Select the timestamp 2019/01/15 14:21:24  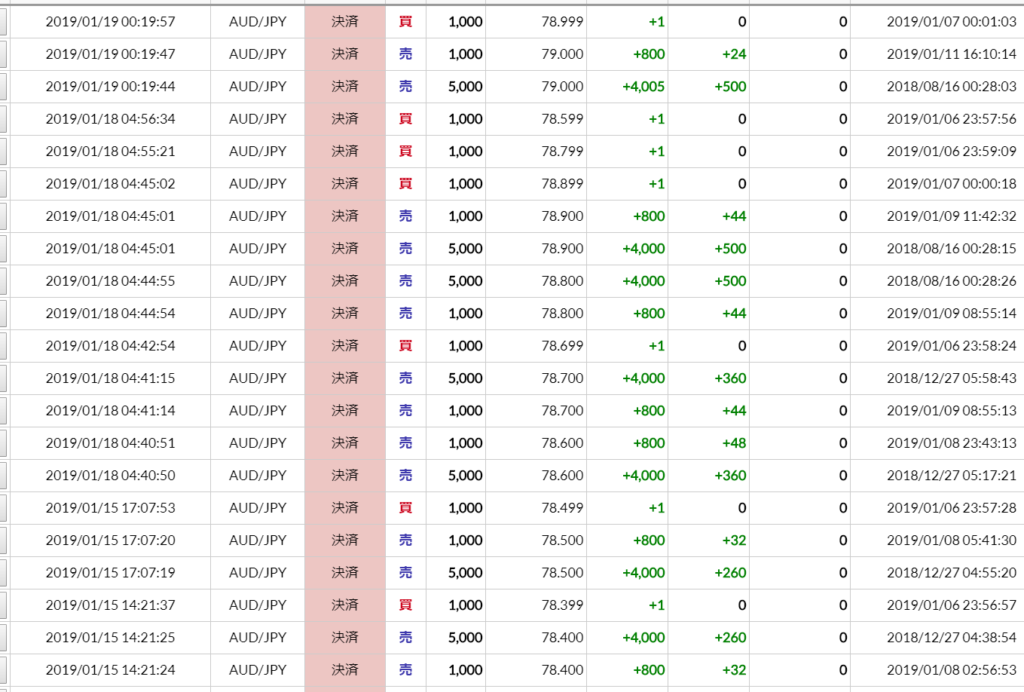click(110, 670)
